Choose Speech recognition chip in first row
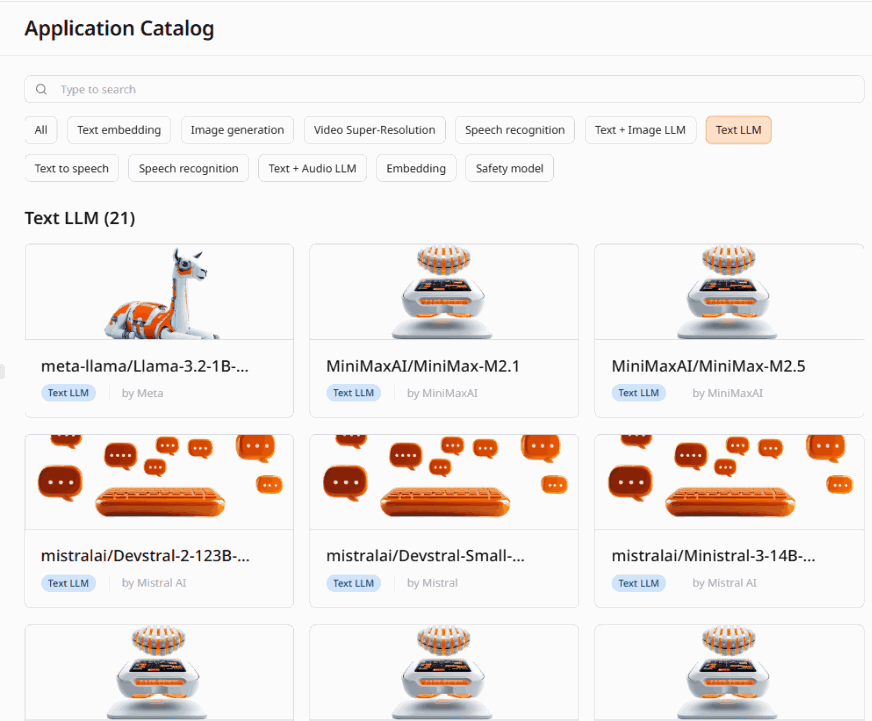Image resolution: width=872 pixels, height=721 pixels. (x=515, y=130)
